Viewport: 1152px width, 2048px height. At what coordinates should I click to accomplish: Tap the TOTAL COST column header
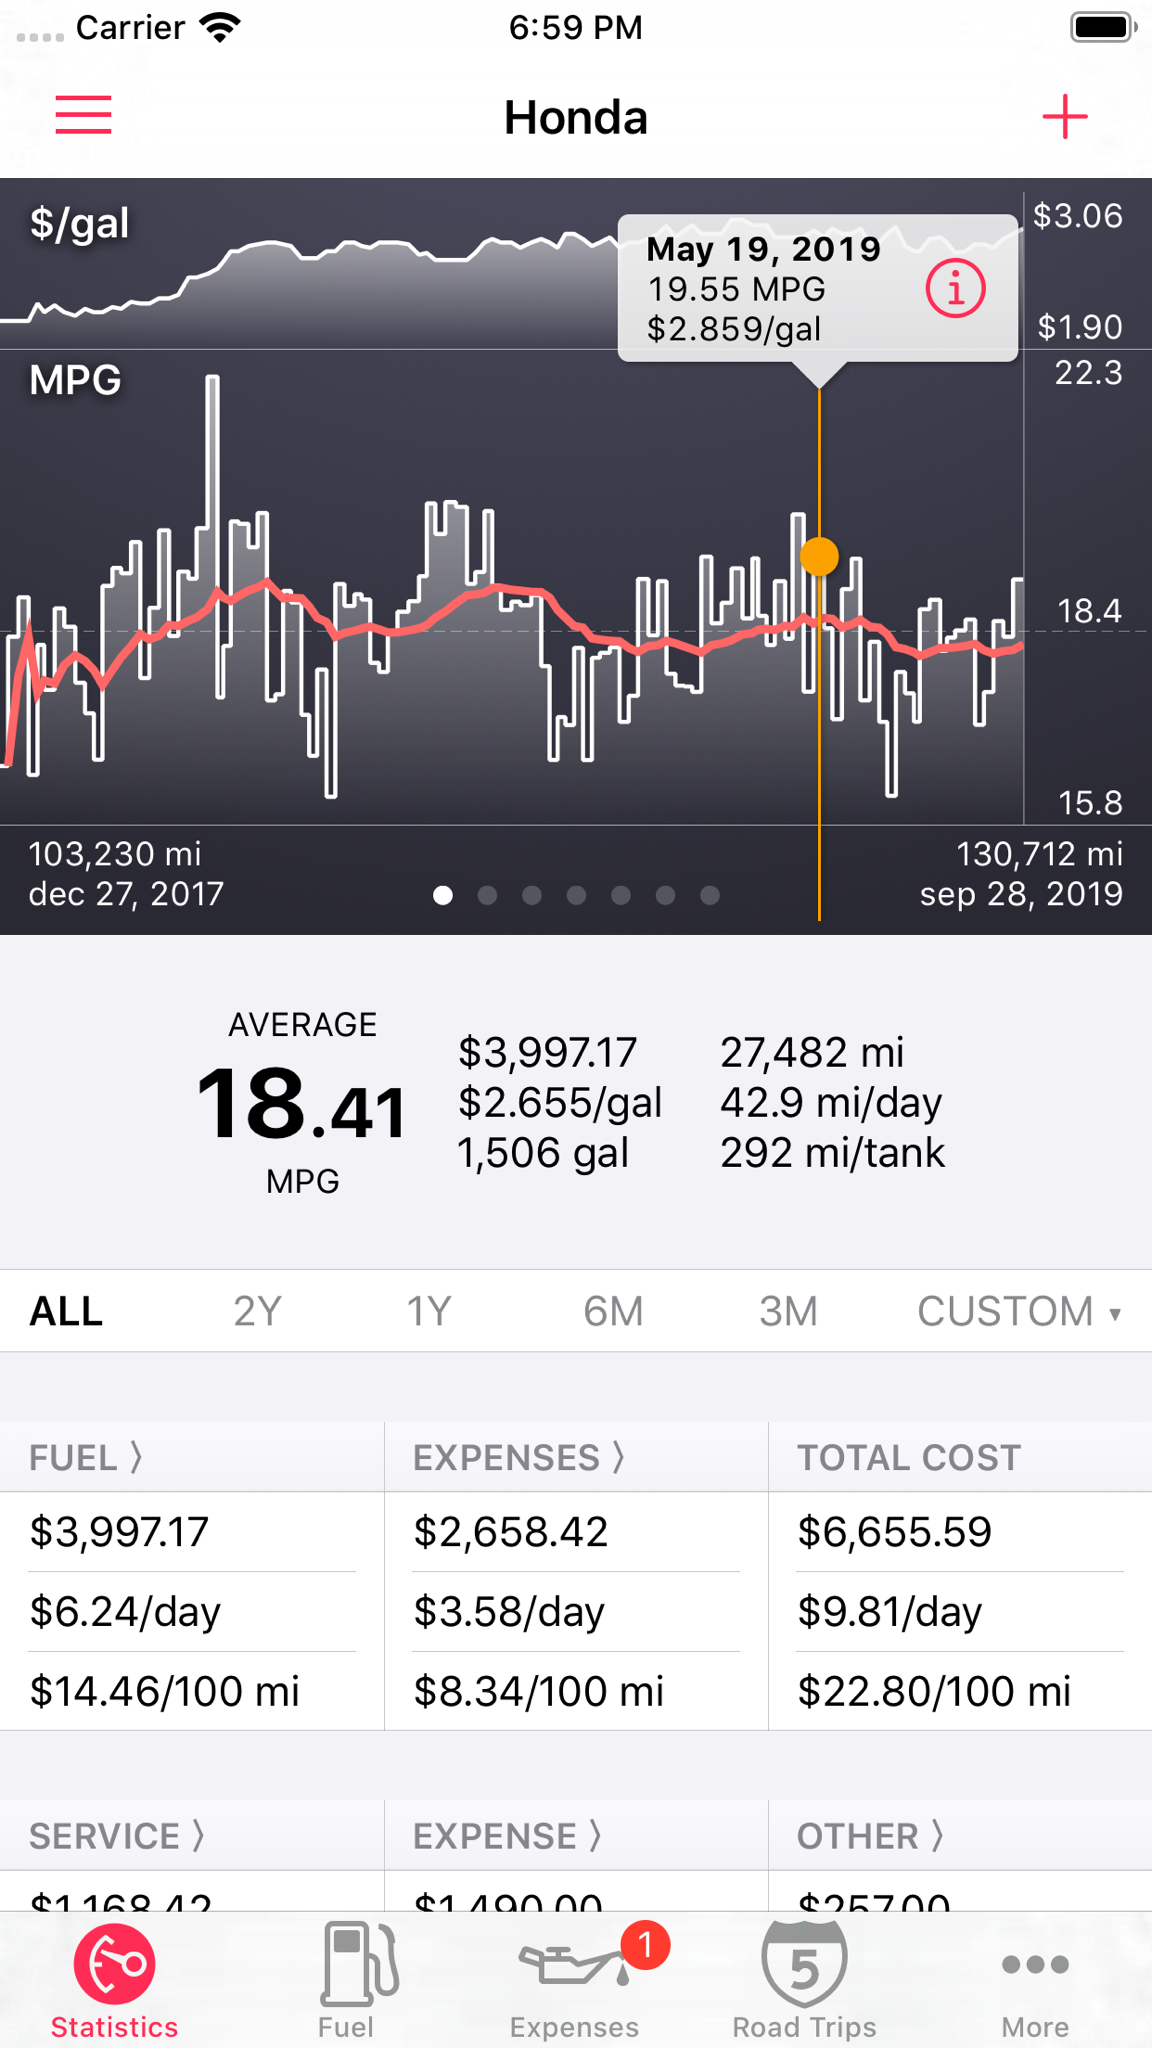coord(908,1457)
